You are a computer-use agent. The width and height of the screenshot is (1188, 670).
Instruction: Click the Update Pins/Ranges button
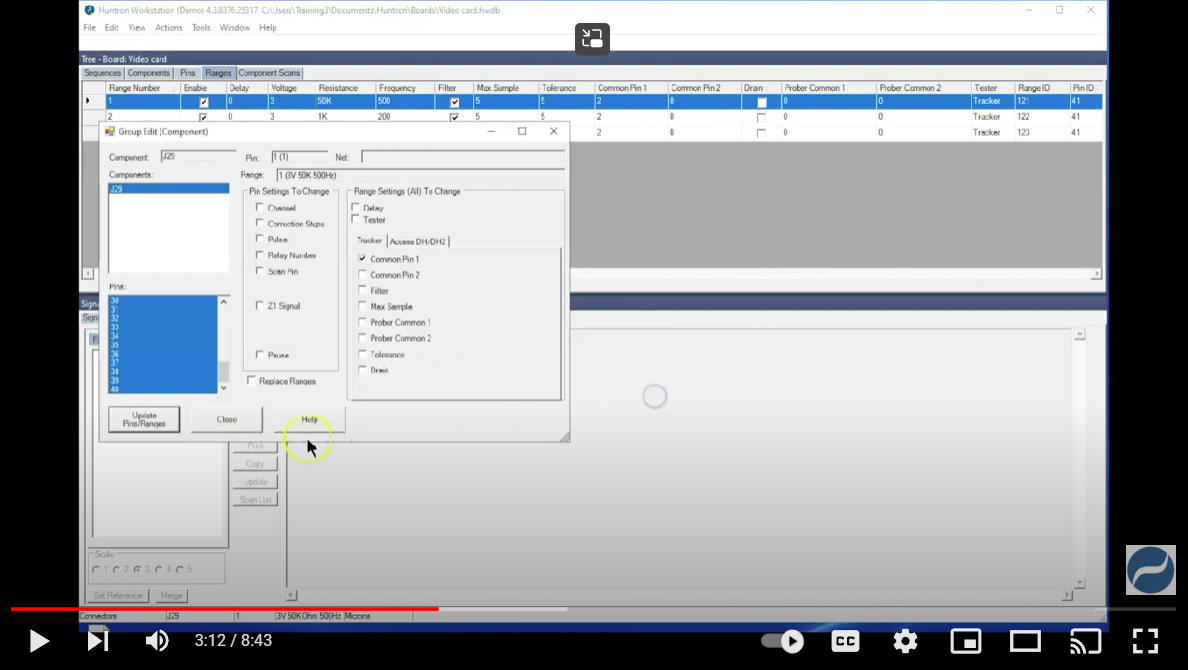pyautogui.click(x=144, y=419)
